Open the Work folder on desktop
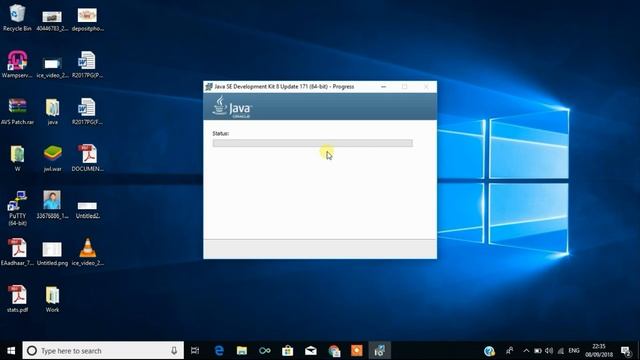Viewport: 640px width, 360px height. [x=52, y=299]
